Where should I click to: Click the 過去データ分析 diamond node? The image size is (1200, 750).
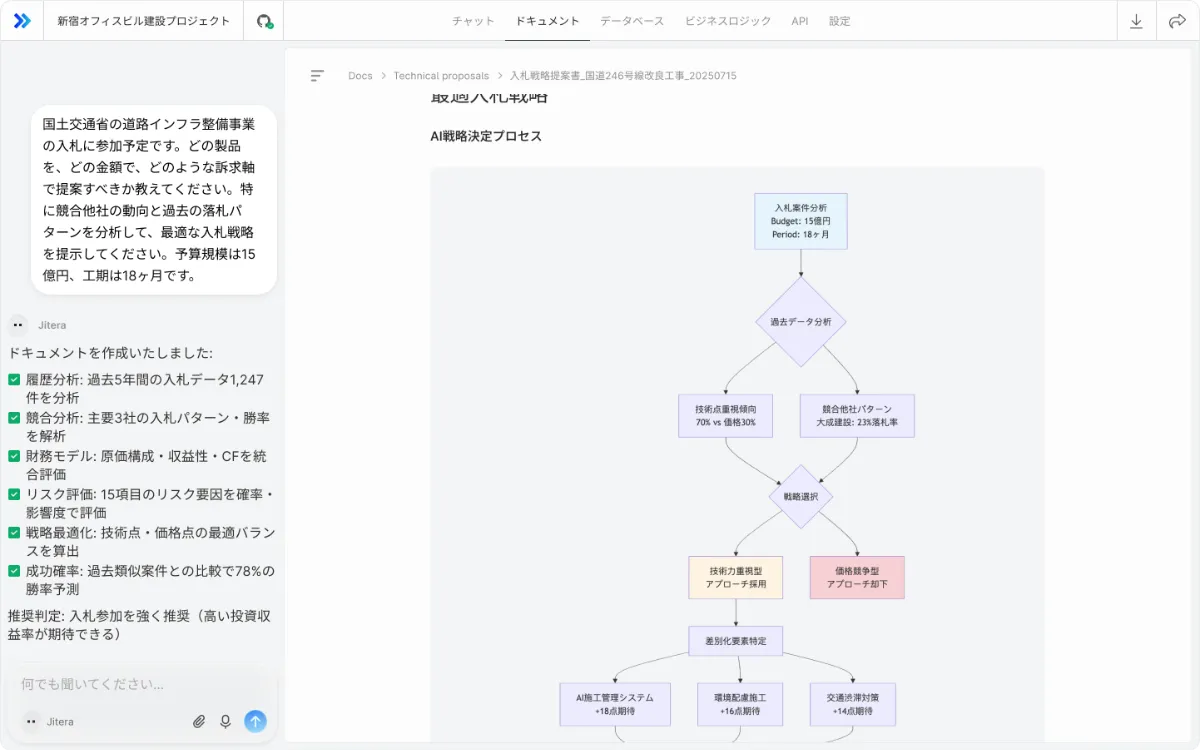pos(801,322)
